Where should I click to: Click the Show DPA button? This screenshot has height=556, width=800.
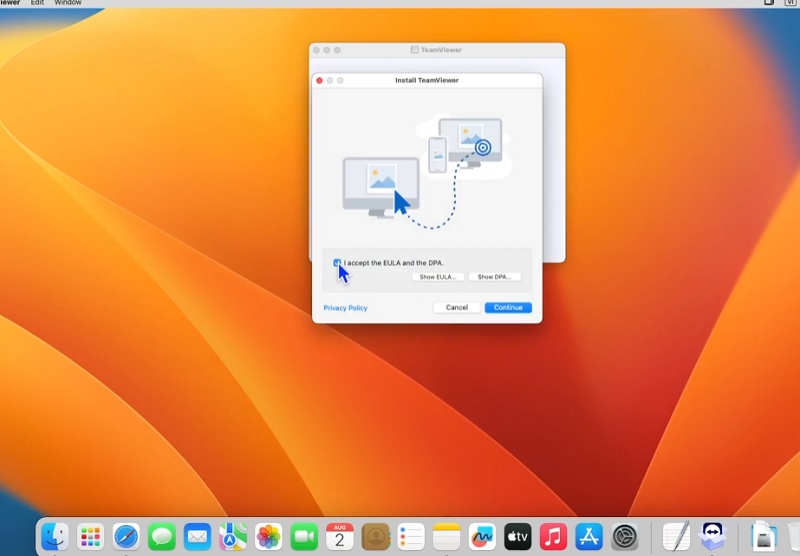[494, 277]
